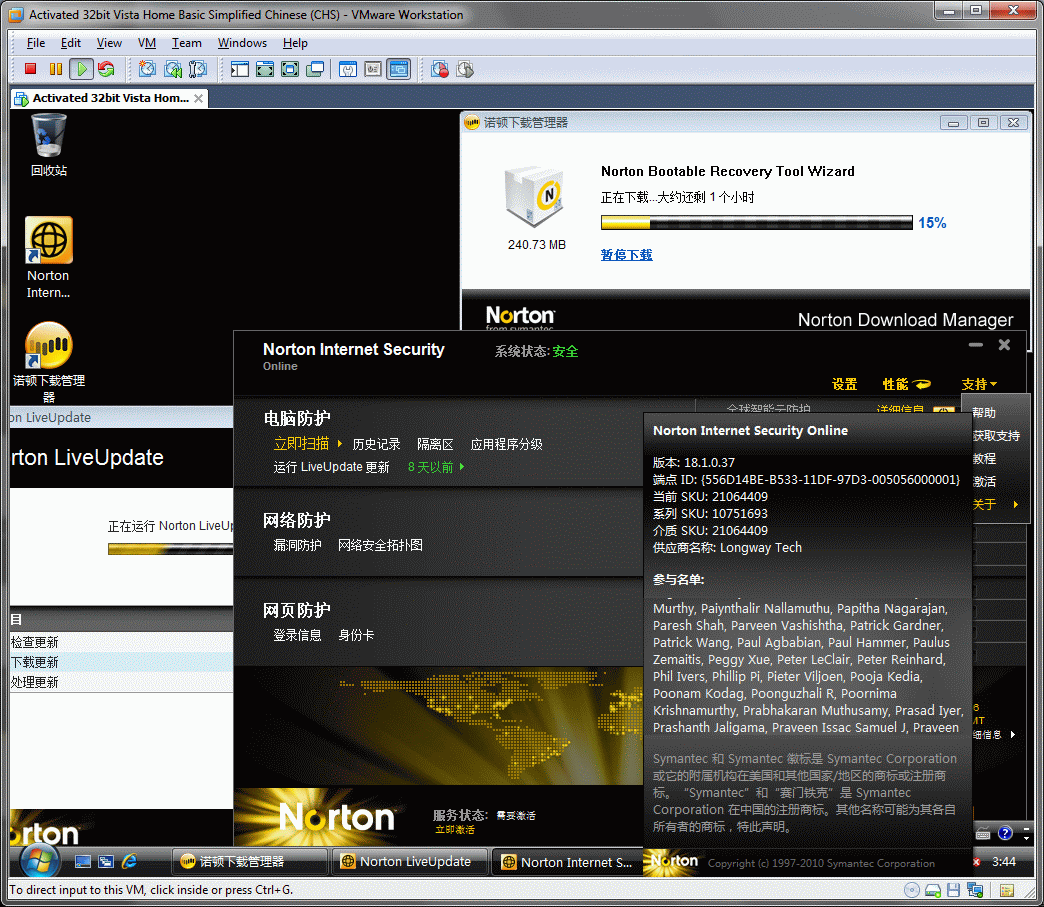This screenshot has width=1044, height=907.
Task: Click the green Power On play button
Action: [81, 69]
